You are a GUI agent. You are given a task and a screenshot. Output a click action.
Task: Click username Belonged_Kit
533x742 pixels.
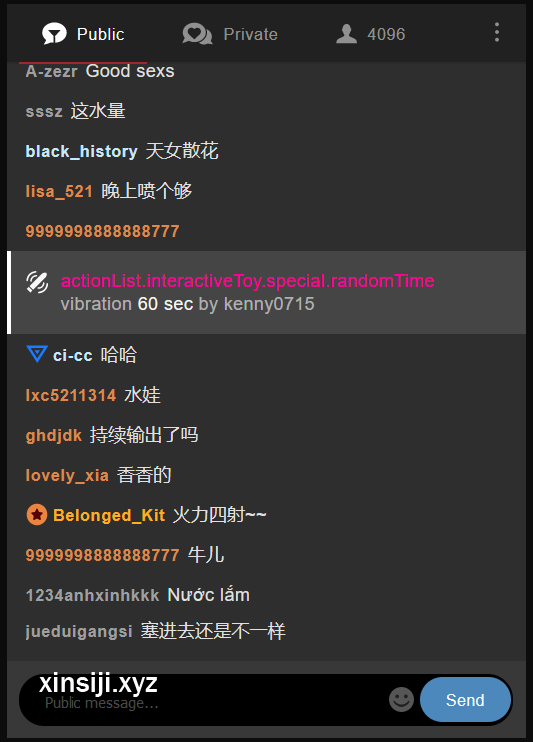point(109,515)
